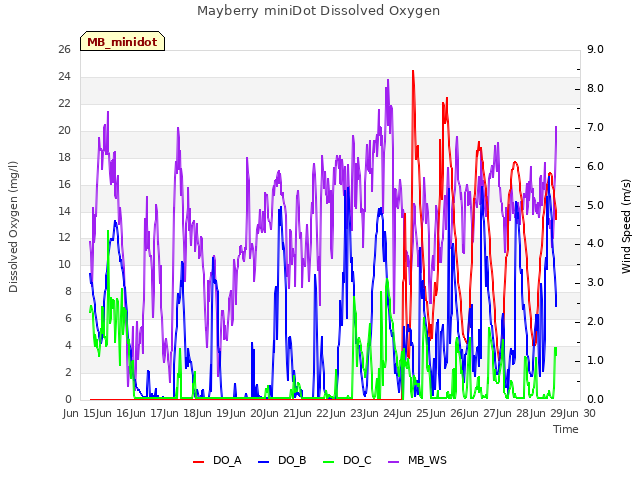The image size is (640, 480).
Task: Click the green DO_C legend swatch
Action: pos(329,462)
